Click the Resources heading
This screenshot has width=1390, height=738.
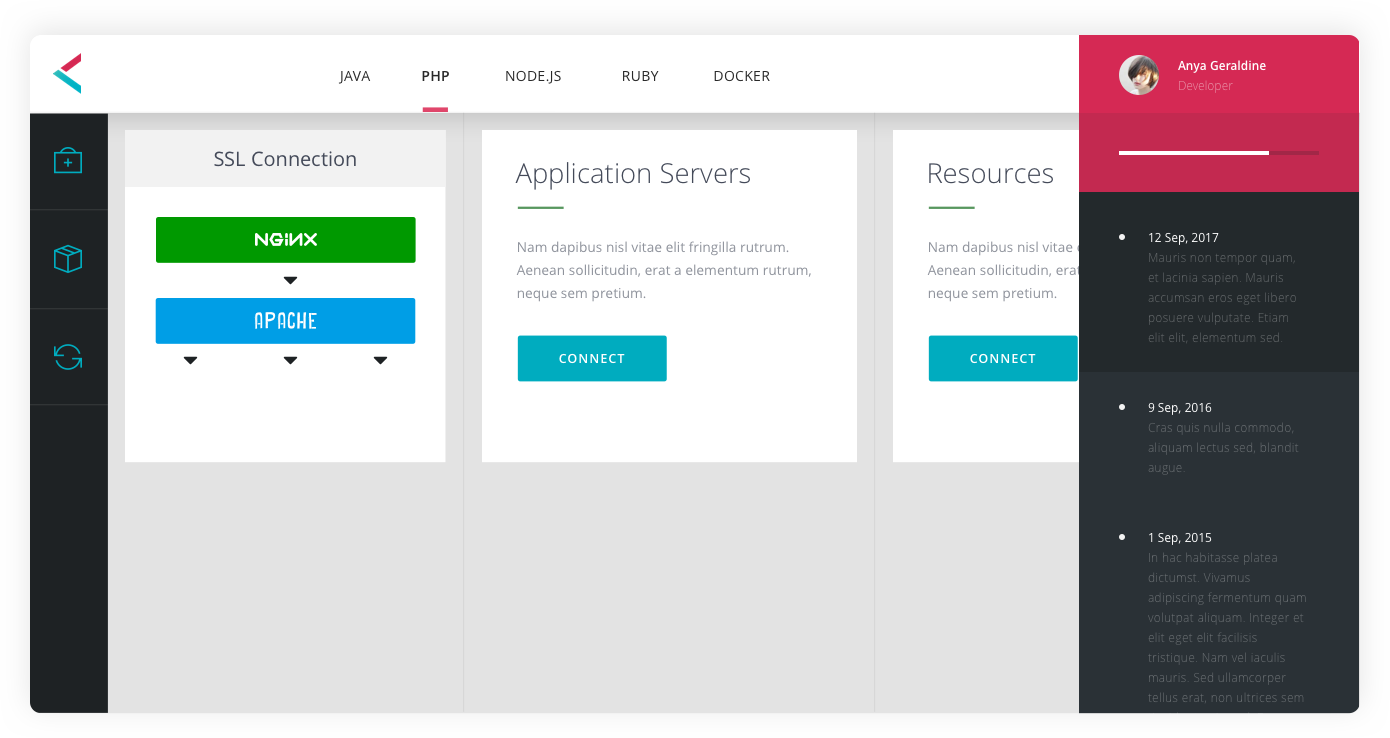(x=990, y=174)
